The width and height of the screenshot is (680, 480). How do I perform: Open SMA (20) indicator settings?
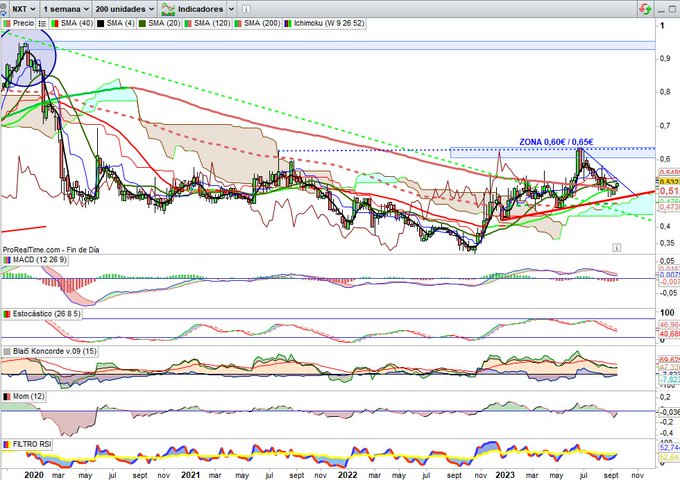(x=159, y=23)
